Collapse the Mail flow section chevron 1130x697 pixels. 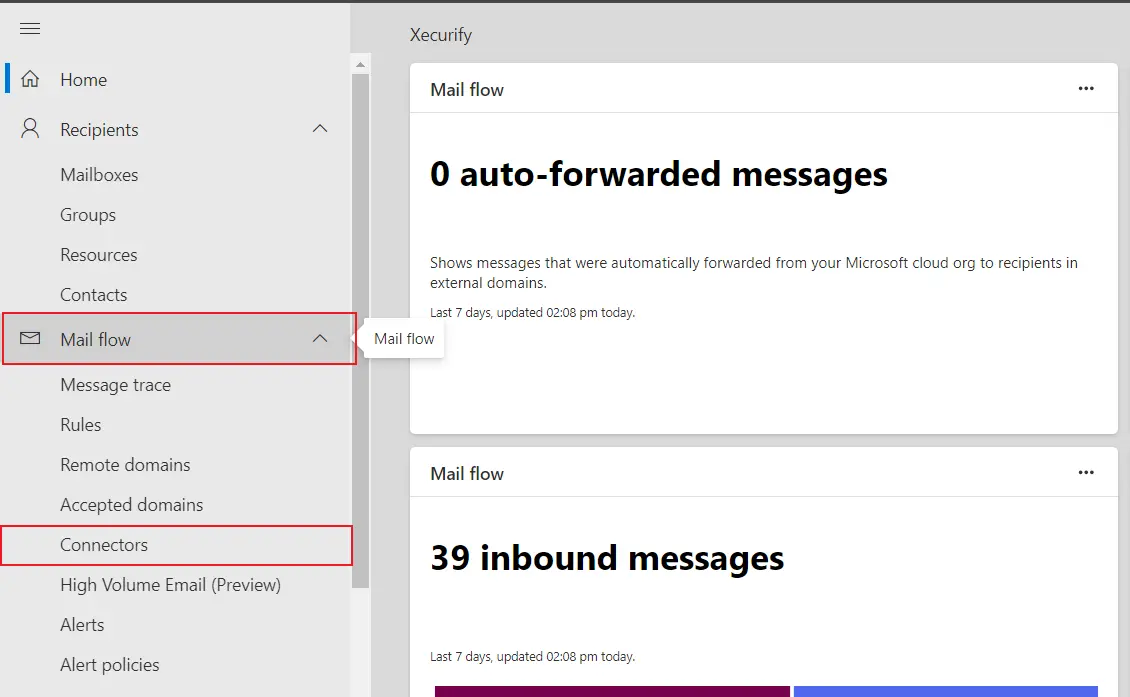(320, 339)
